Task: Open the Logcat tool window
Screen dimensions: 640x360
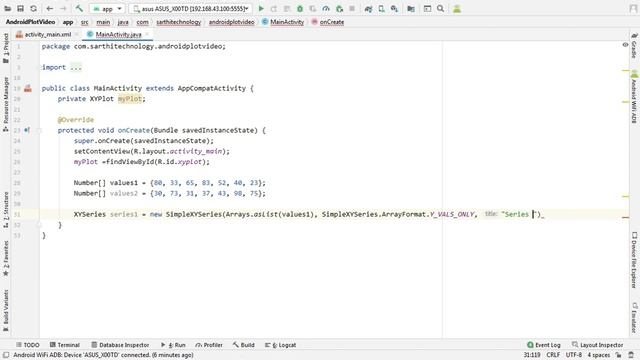Action: tap(280, 345)
